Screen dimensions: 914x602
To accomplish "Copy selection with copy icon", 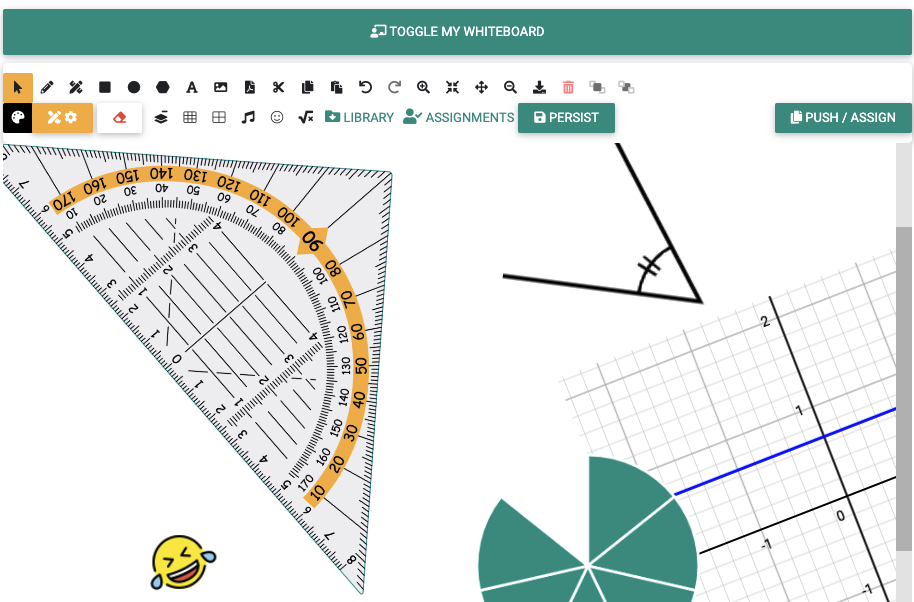I will pyautogui.click(x=307, y=87).
